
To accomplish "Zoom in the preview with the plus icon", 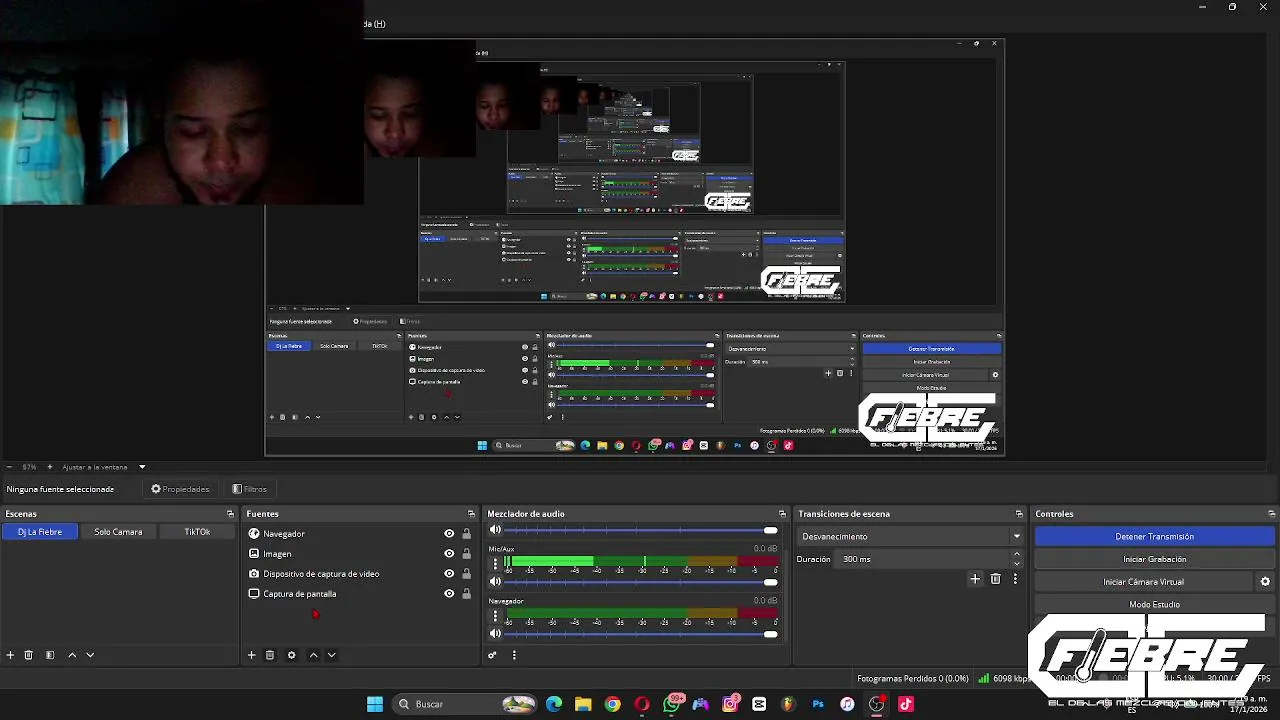I will click(x=49, y=467).
